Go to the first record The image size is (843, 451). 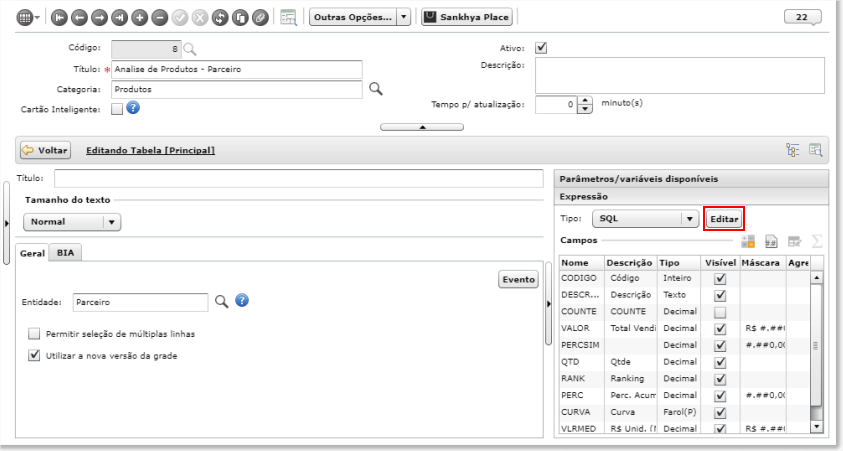point(59,18)
